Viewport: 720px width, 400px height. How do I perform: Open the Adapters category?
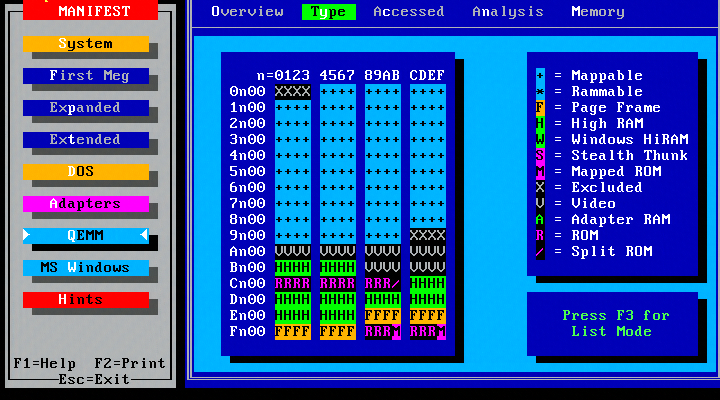click(86, 203)
